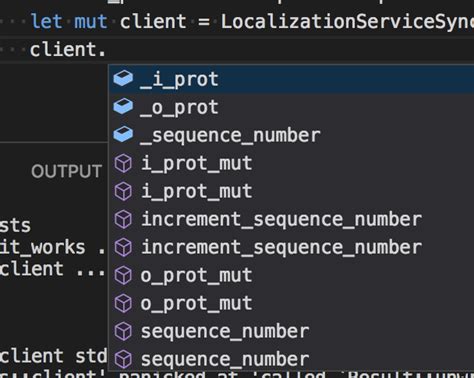Place cursor after 'client.' in editor
The height and width of the screenshot is (378, 474).
(x=106, y=50)
